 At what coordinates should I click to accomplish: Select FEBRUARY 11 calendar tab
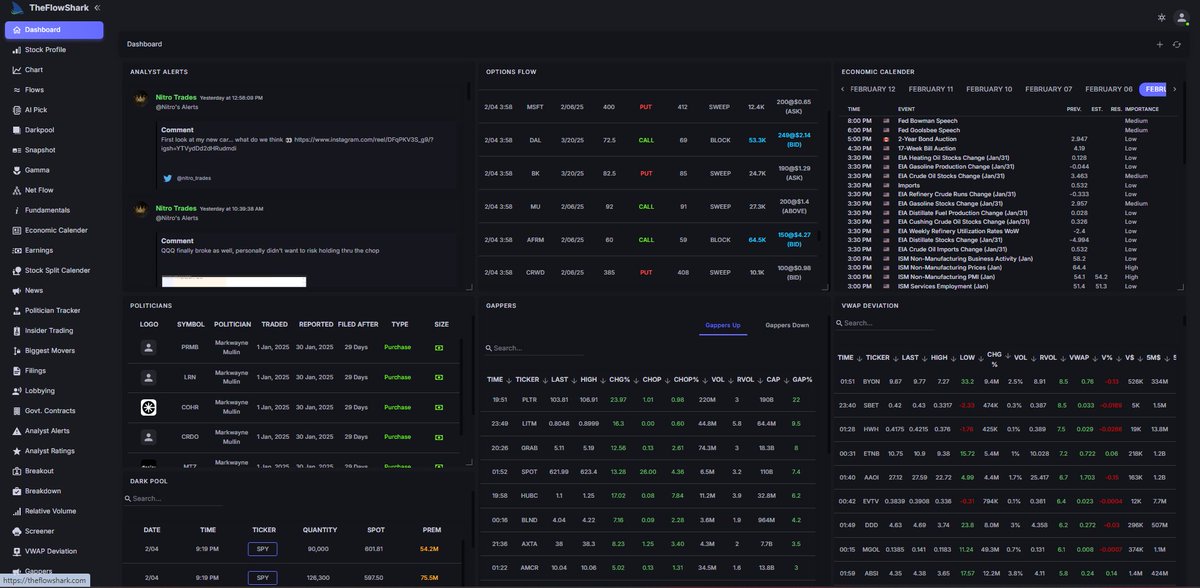pyautogui.click(x=930, y=89)
